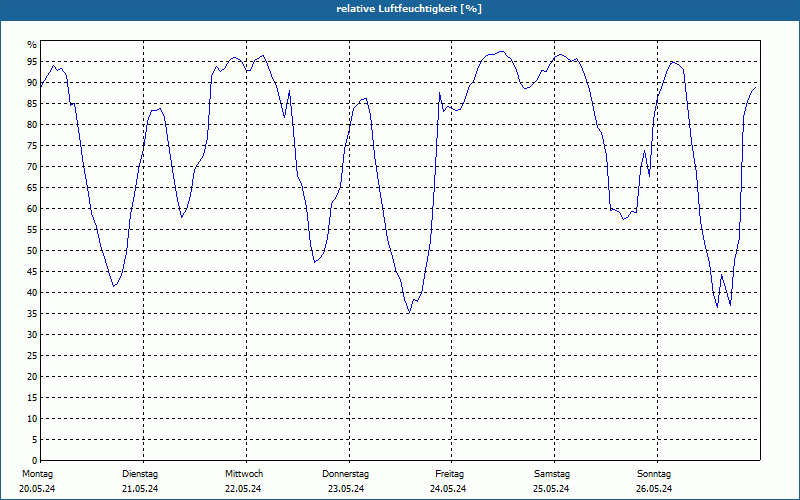Click the y-axis value 60
The height and width of the screenshot is (500, 800).
tap(32, 209)
